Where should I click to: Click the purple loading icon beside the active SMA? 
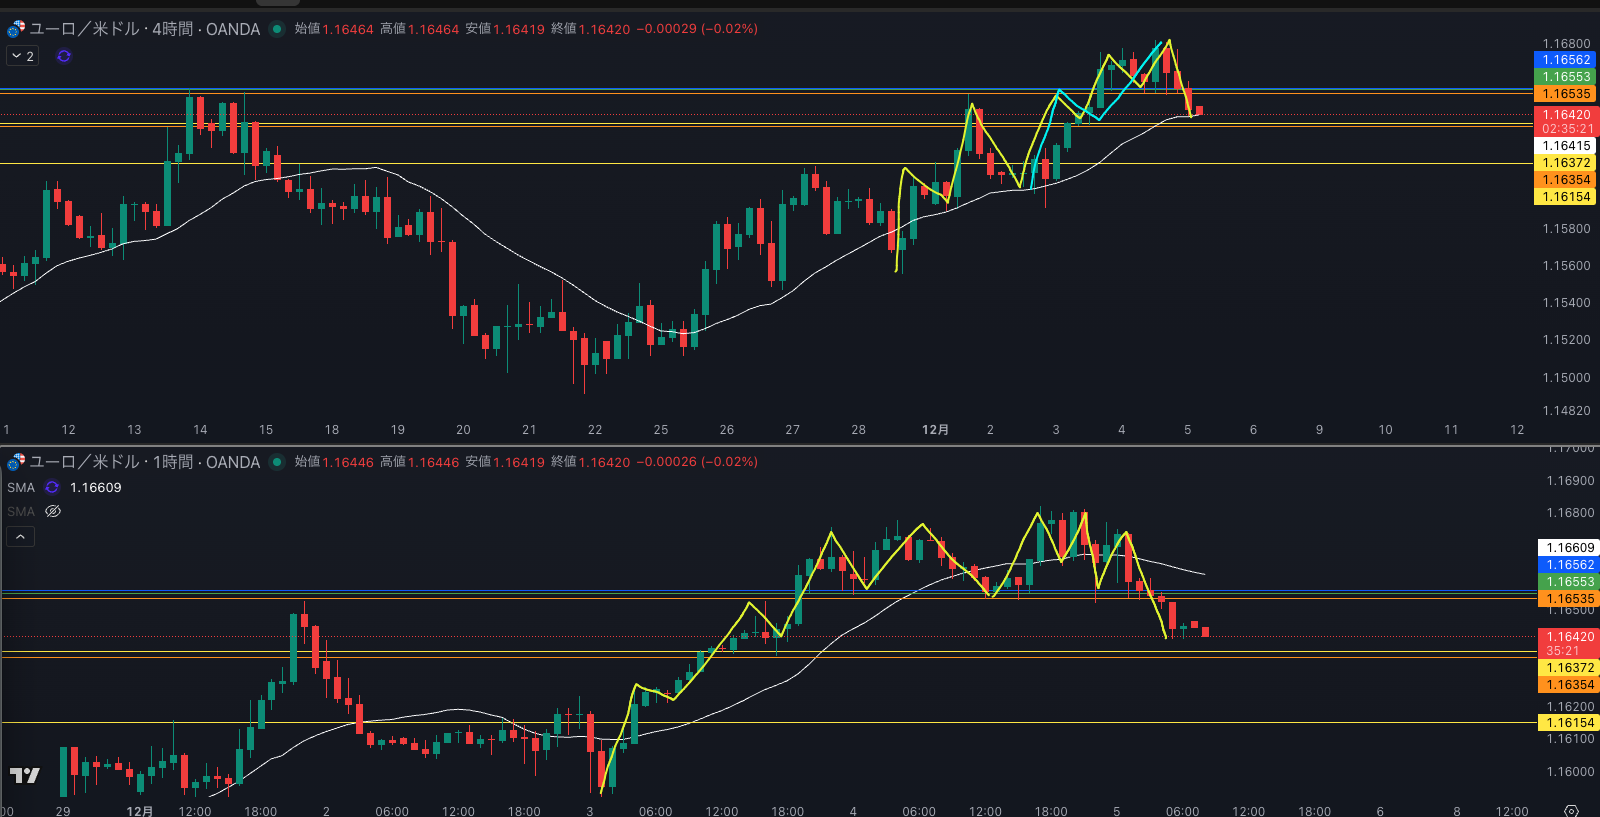tap(52, 487)
